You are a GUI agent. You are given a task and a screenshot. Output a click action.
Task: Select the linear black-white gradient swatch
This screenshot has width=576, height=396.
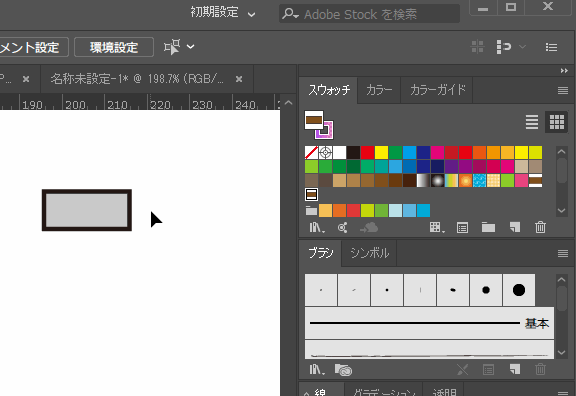423,181
